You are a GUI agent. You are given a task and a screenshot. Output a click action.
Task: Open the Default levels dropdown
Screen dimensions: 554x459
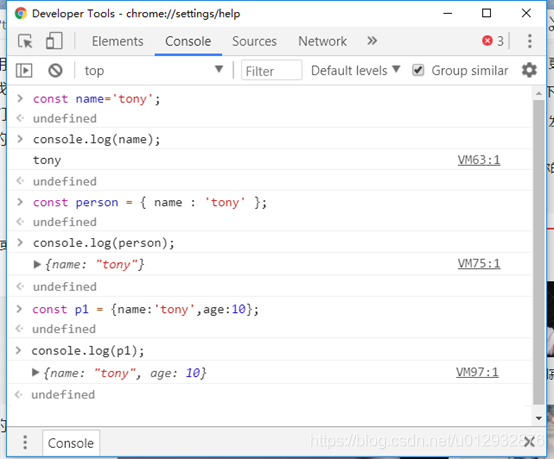355,71
